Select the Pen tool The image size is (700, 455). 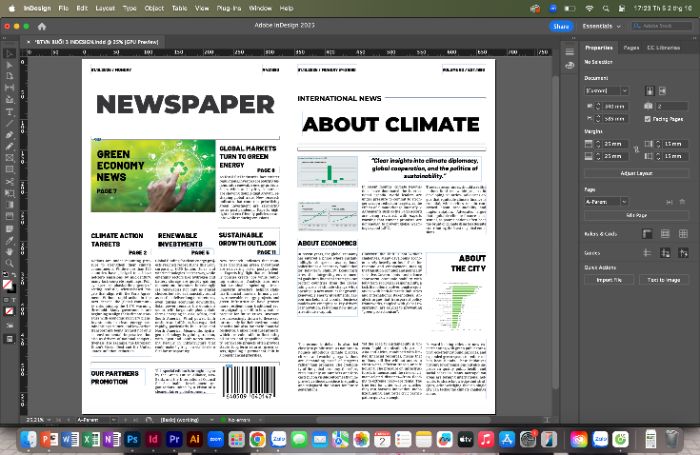(x=9, y=135)
